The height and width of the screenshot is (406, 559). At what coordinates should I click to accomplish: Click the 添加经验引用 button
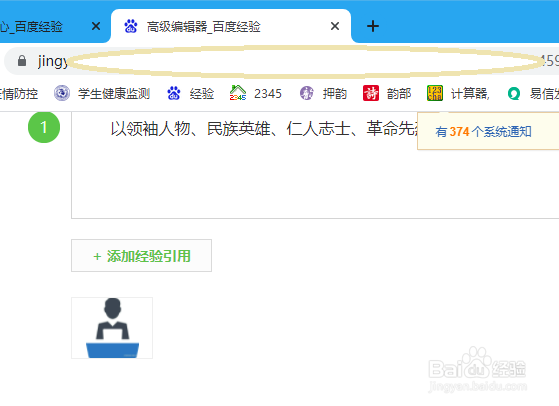(142, 256)
